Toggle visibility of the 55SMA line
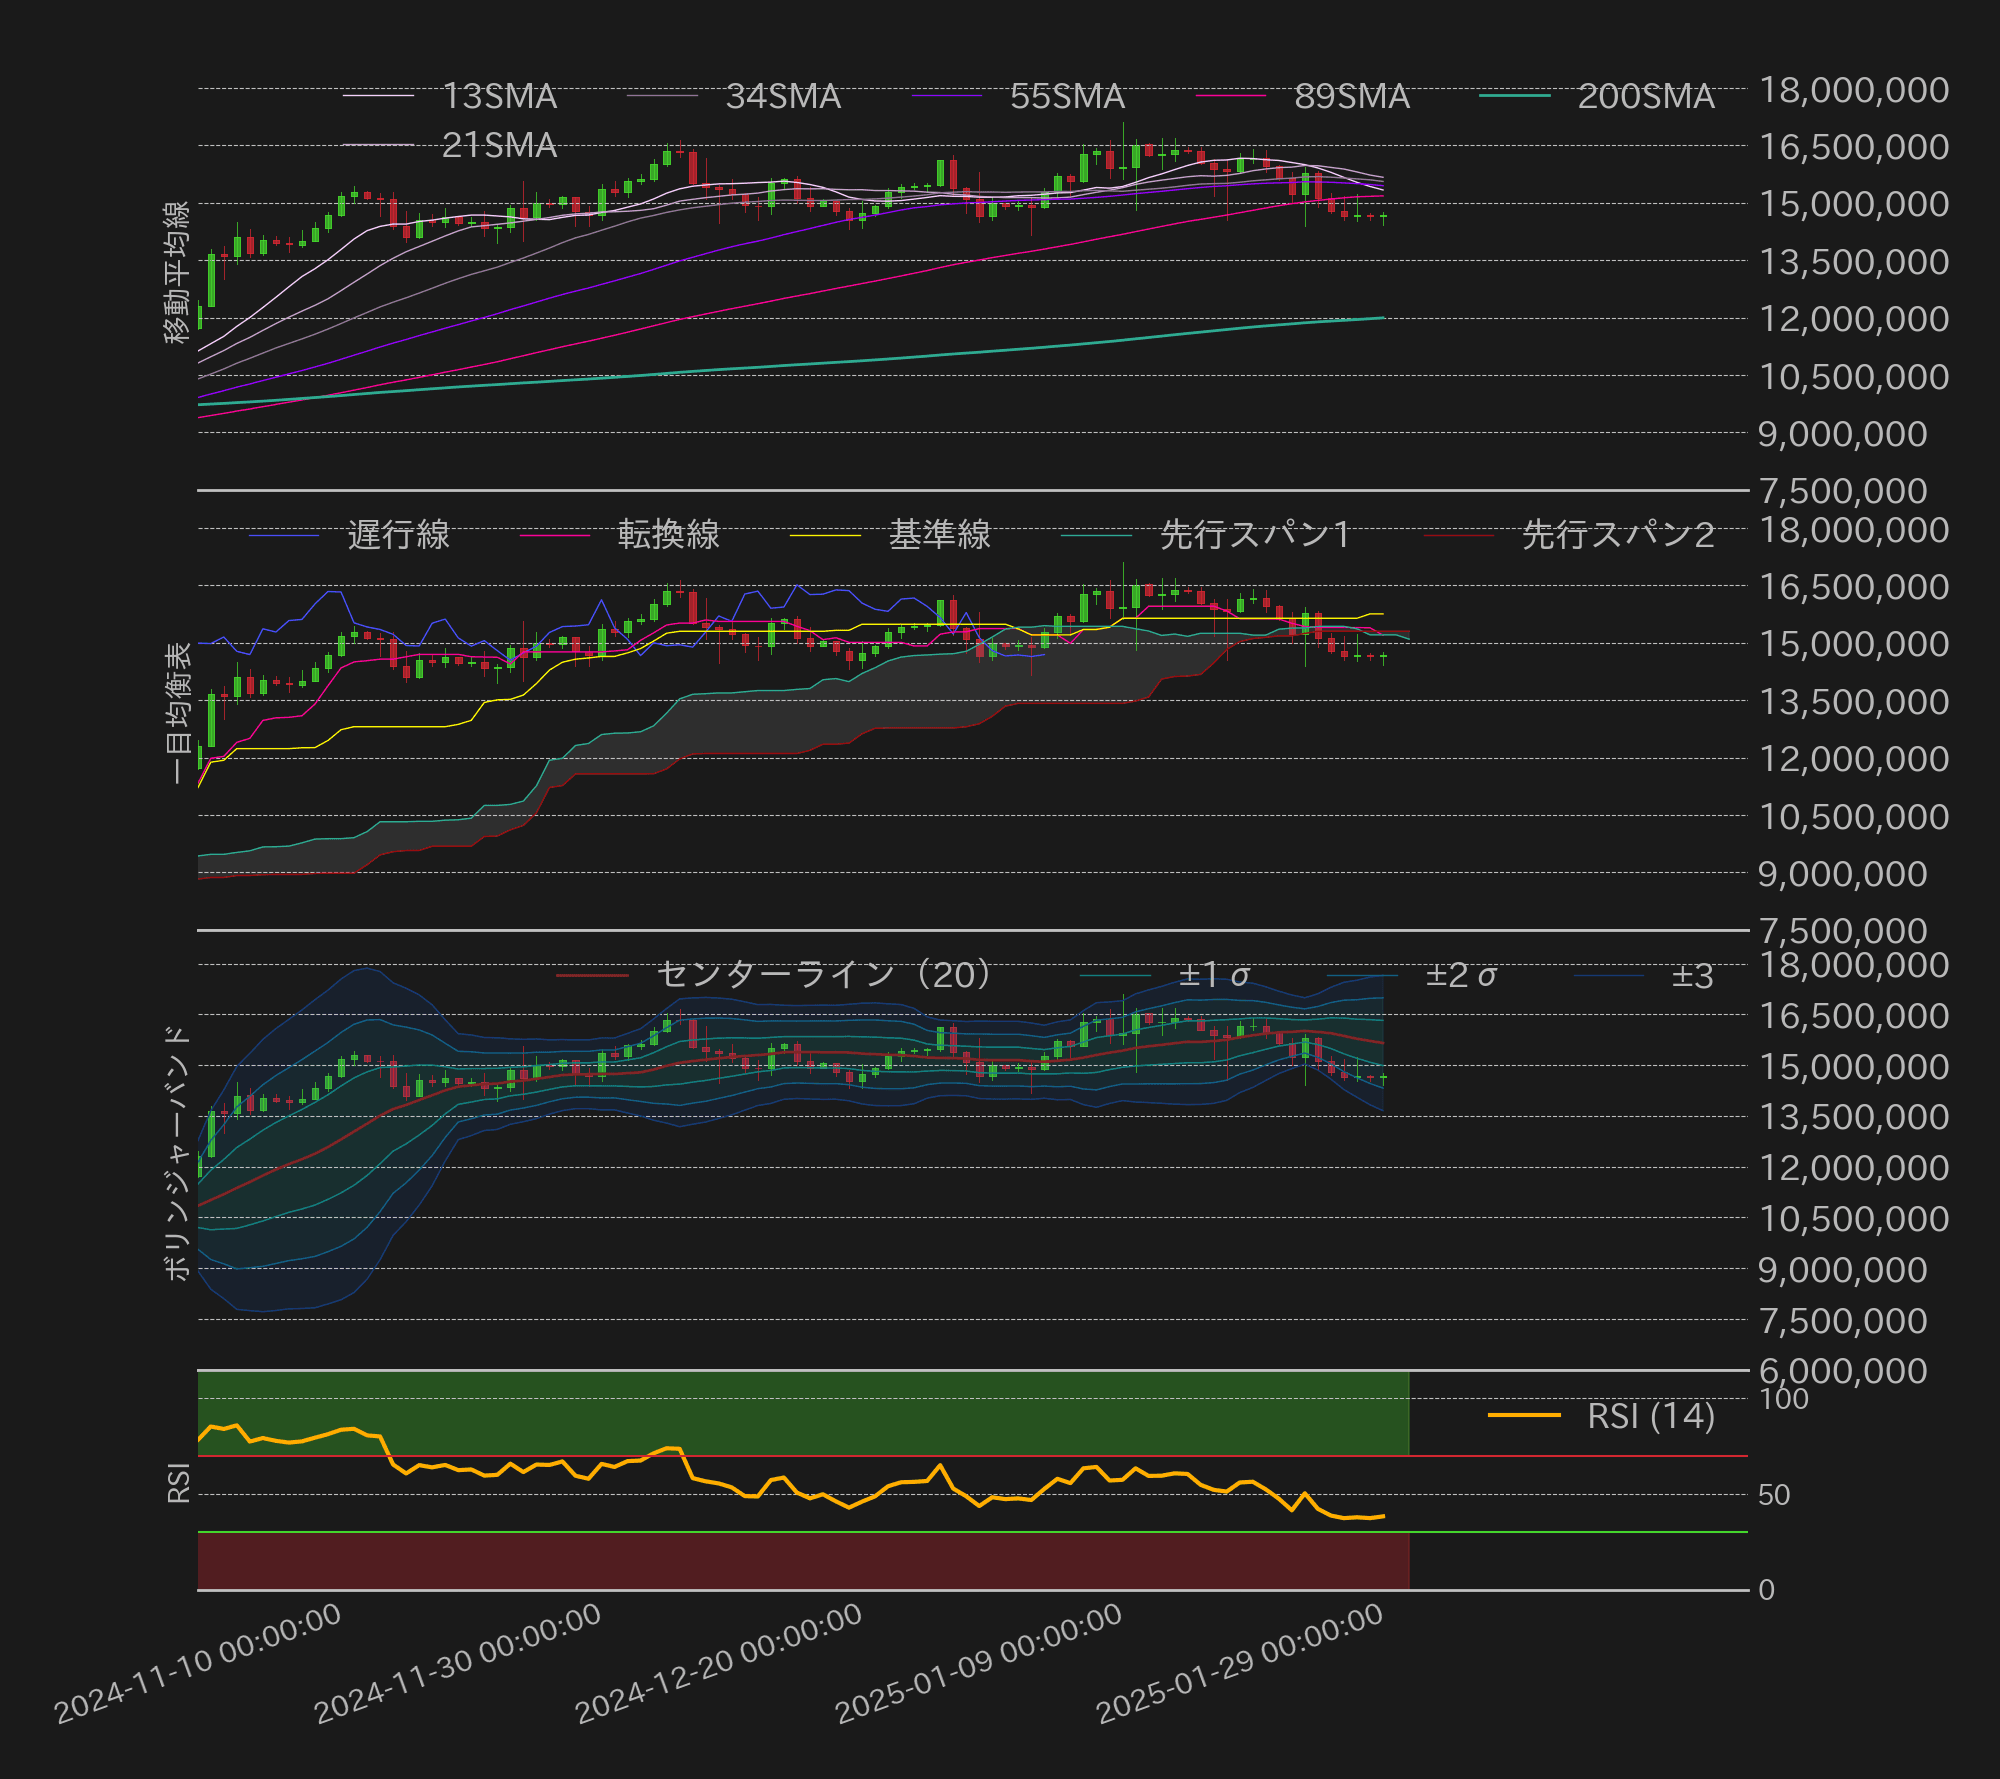Image resolution: width=2000 pixels, height=1779 pixels. point(1067,97)
